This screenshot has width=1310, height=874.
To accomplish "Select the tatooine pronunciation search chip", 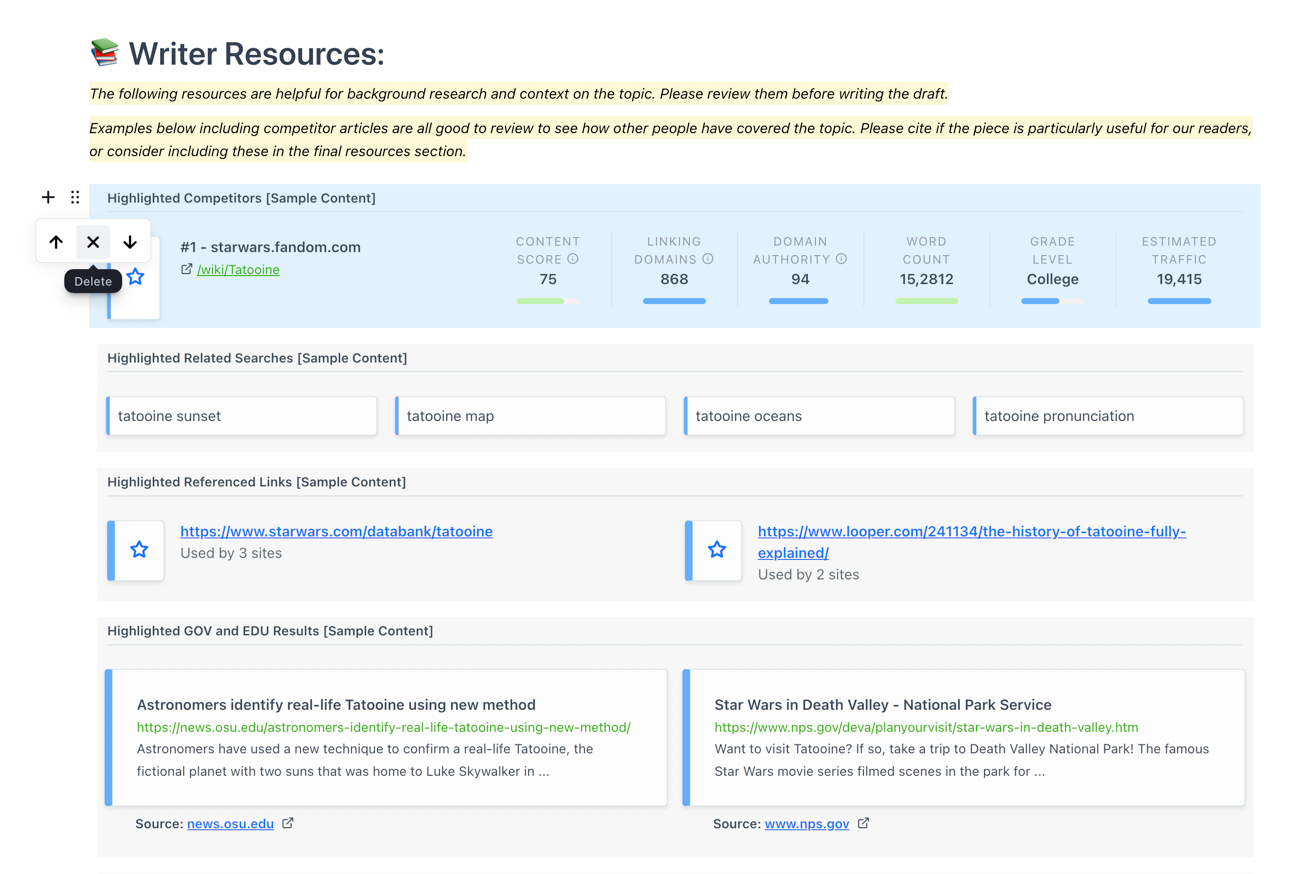I will (1108, 416).
